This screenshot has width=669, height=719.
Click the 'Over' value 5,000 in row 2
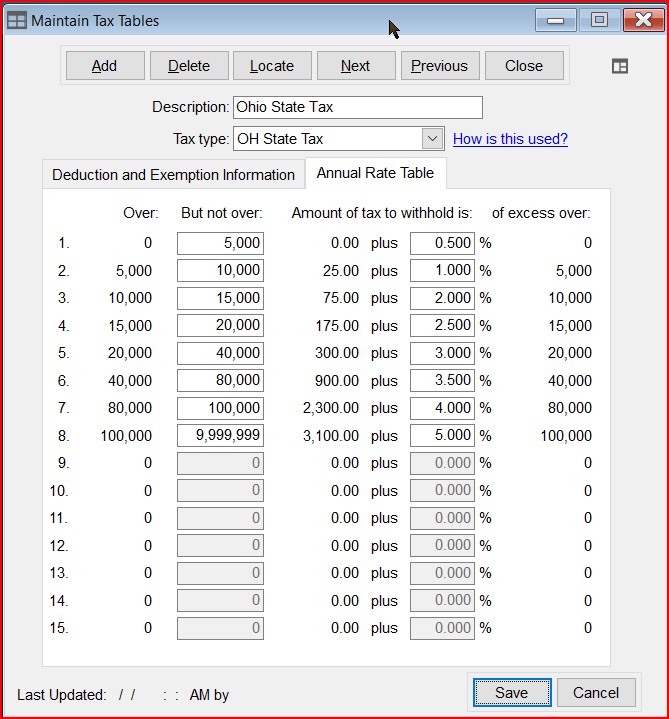point(134,271)
